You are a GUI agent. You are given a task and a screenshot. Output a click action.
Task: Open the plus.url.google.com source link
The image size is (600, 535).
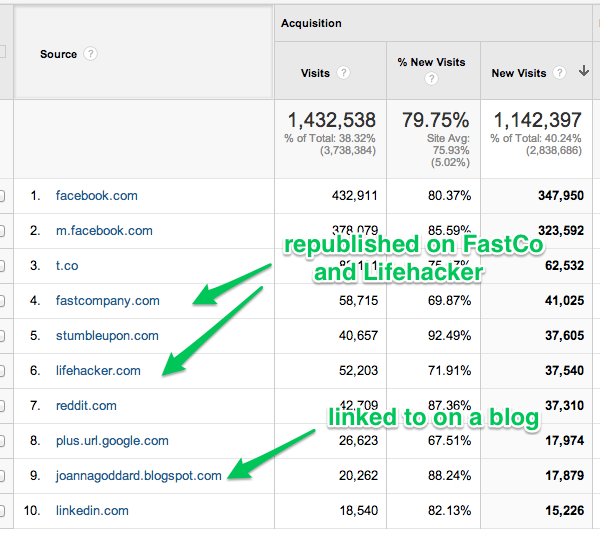pyautogui.click(x=112, y=441)
